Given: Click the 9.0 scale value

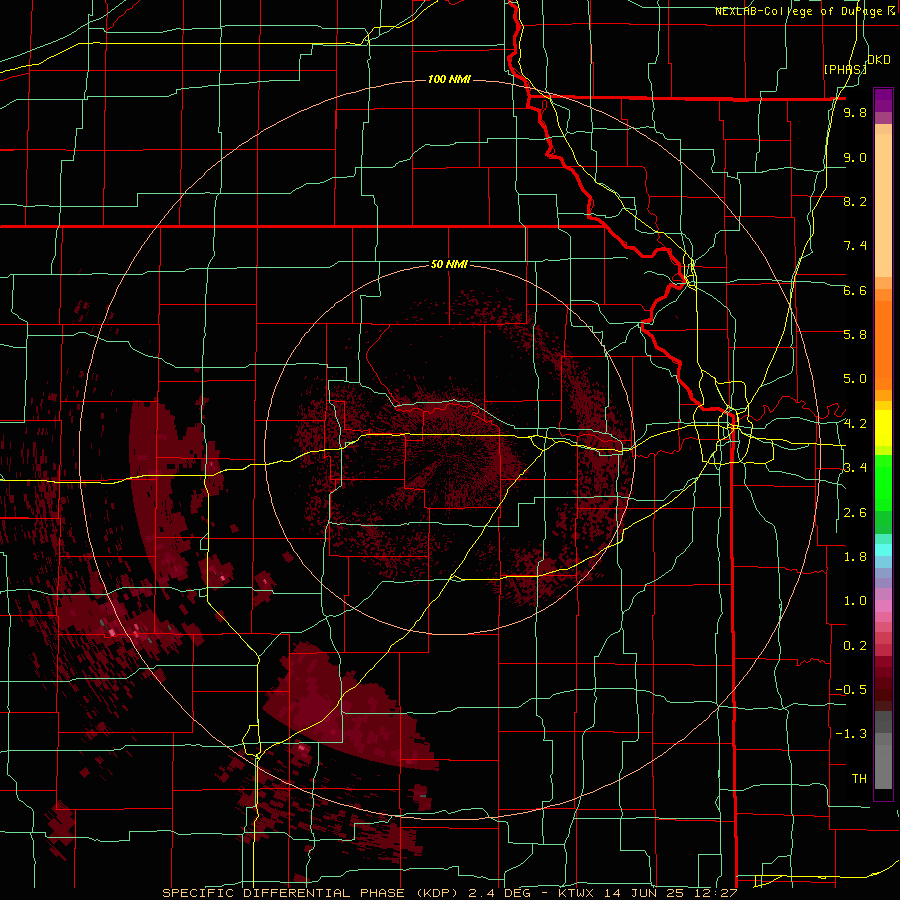Looking at the screenshot, I should click(855, 157).
